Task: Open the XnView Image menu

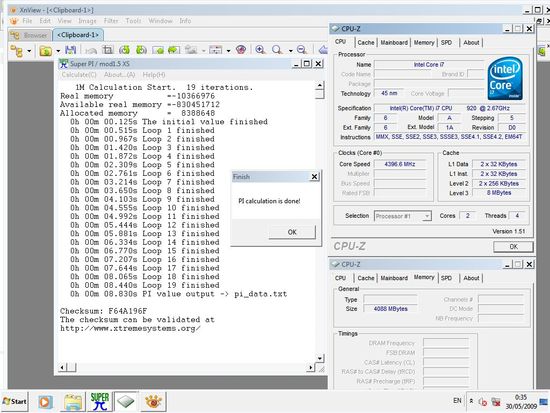Action: click(87, 21)
